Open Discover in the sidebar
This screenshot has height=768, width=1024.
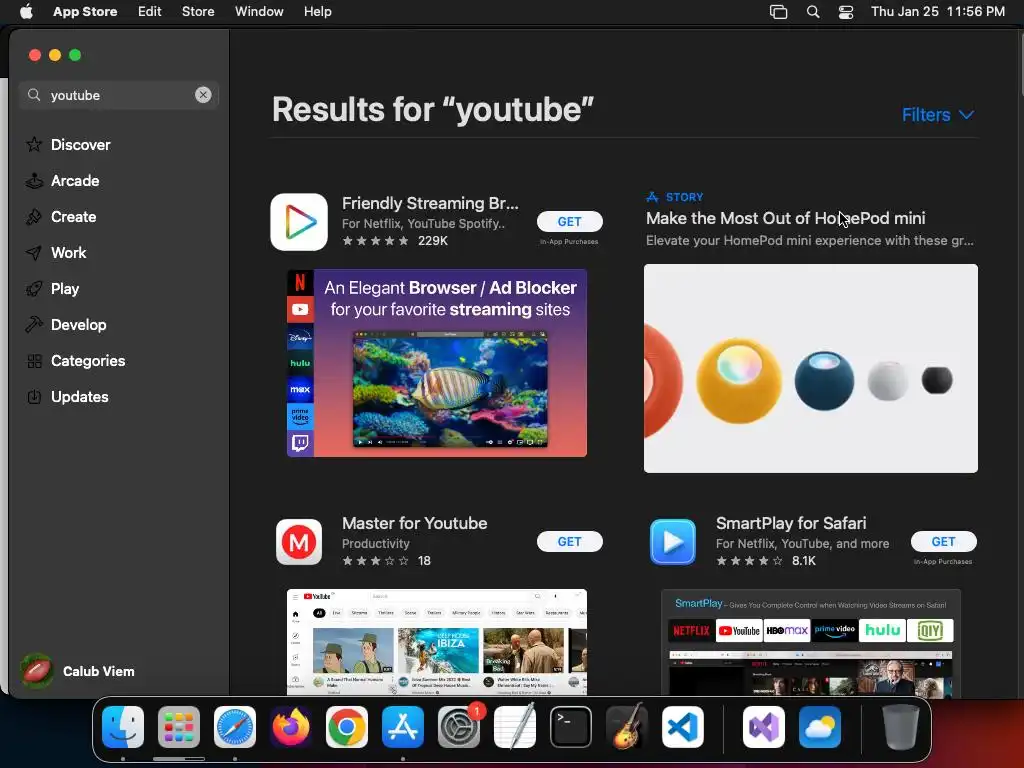[x=68, y=144]
